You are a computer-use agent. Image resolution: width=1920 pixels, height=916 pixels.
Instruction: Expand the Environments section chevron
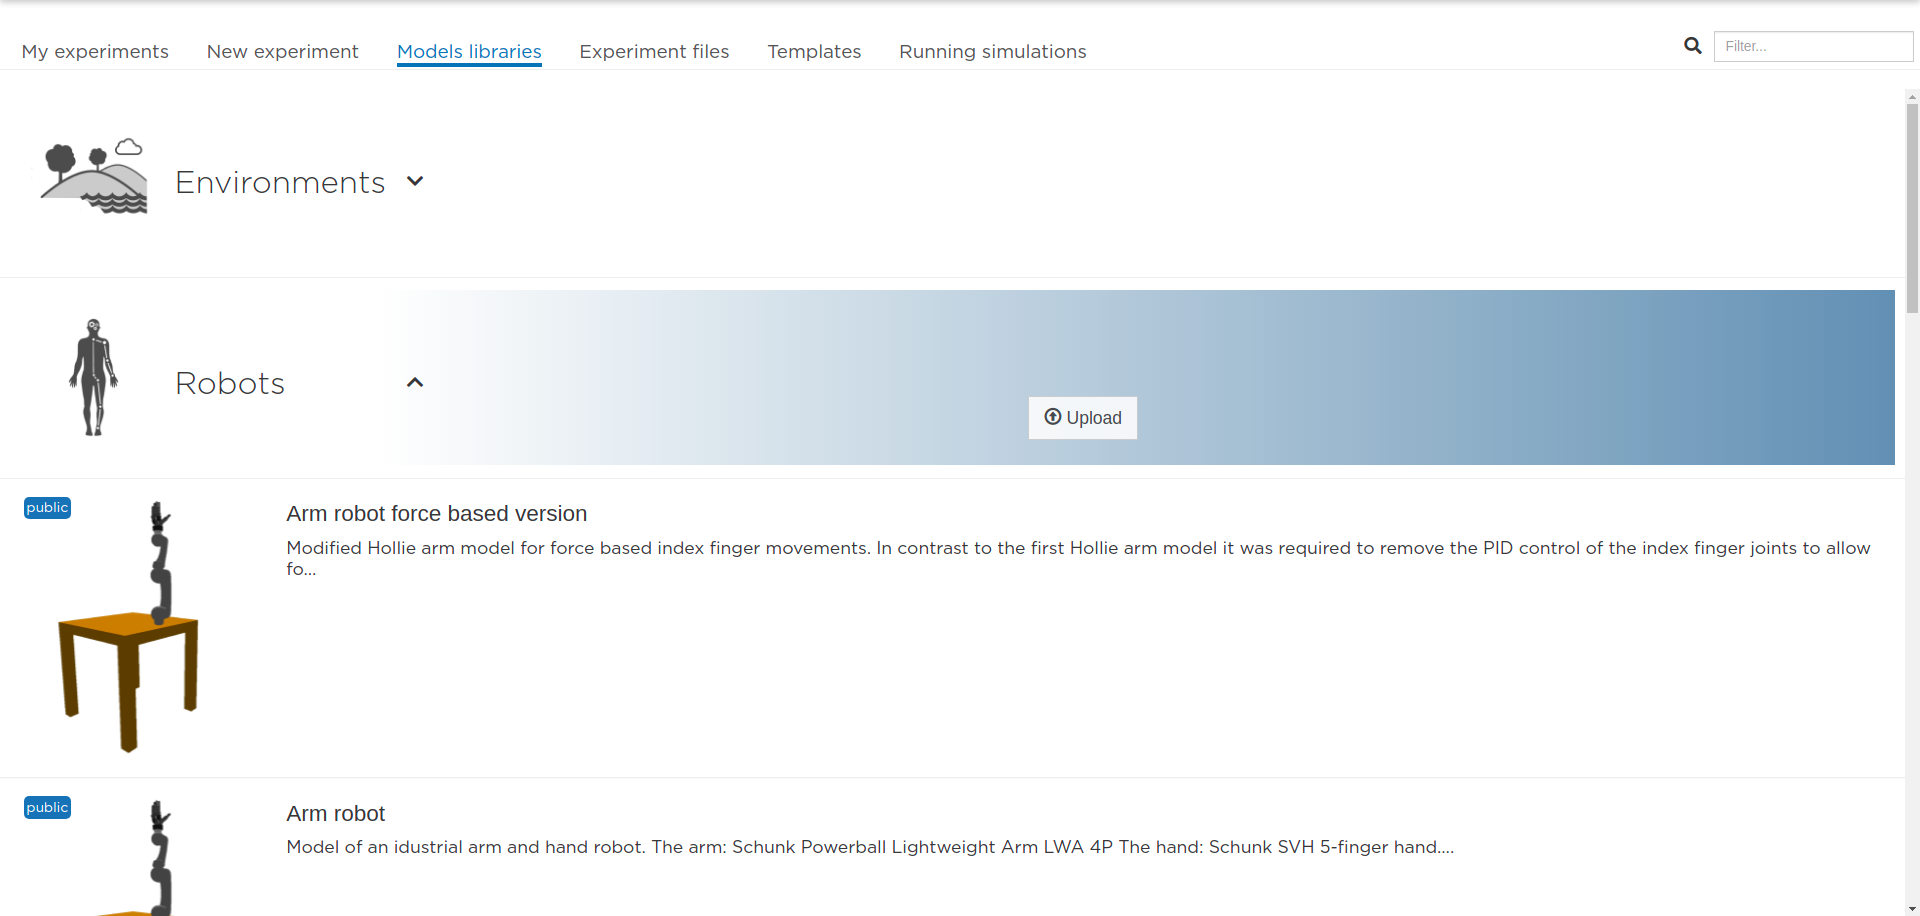415,181
